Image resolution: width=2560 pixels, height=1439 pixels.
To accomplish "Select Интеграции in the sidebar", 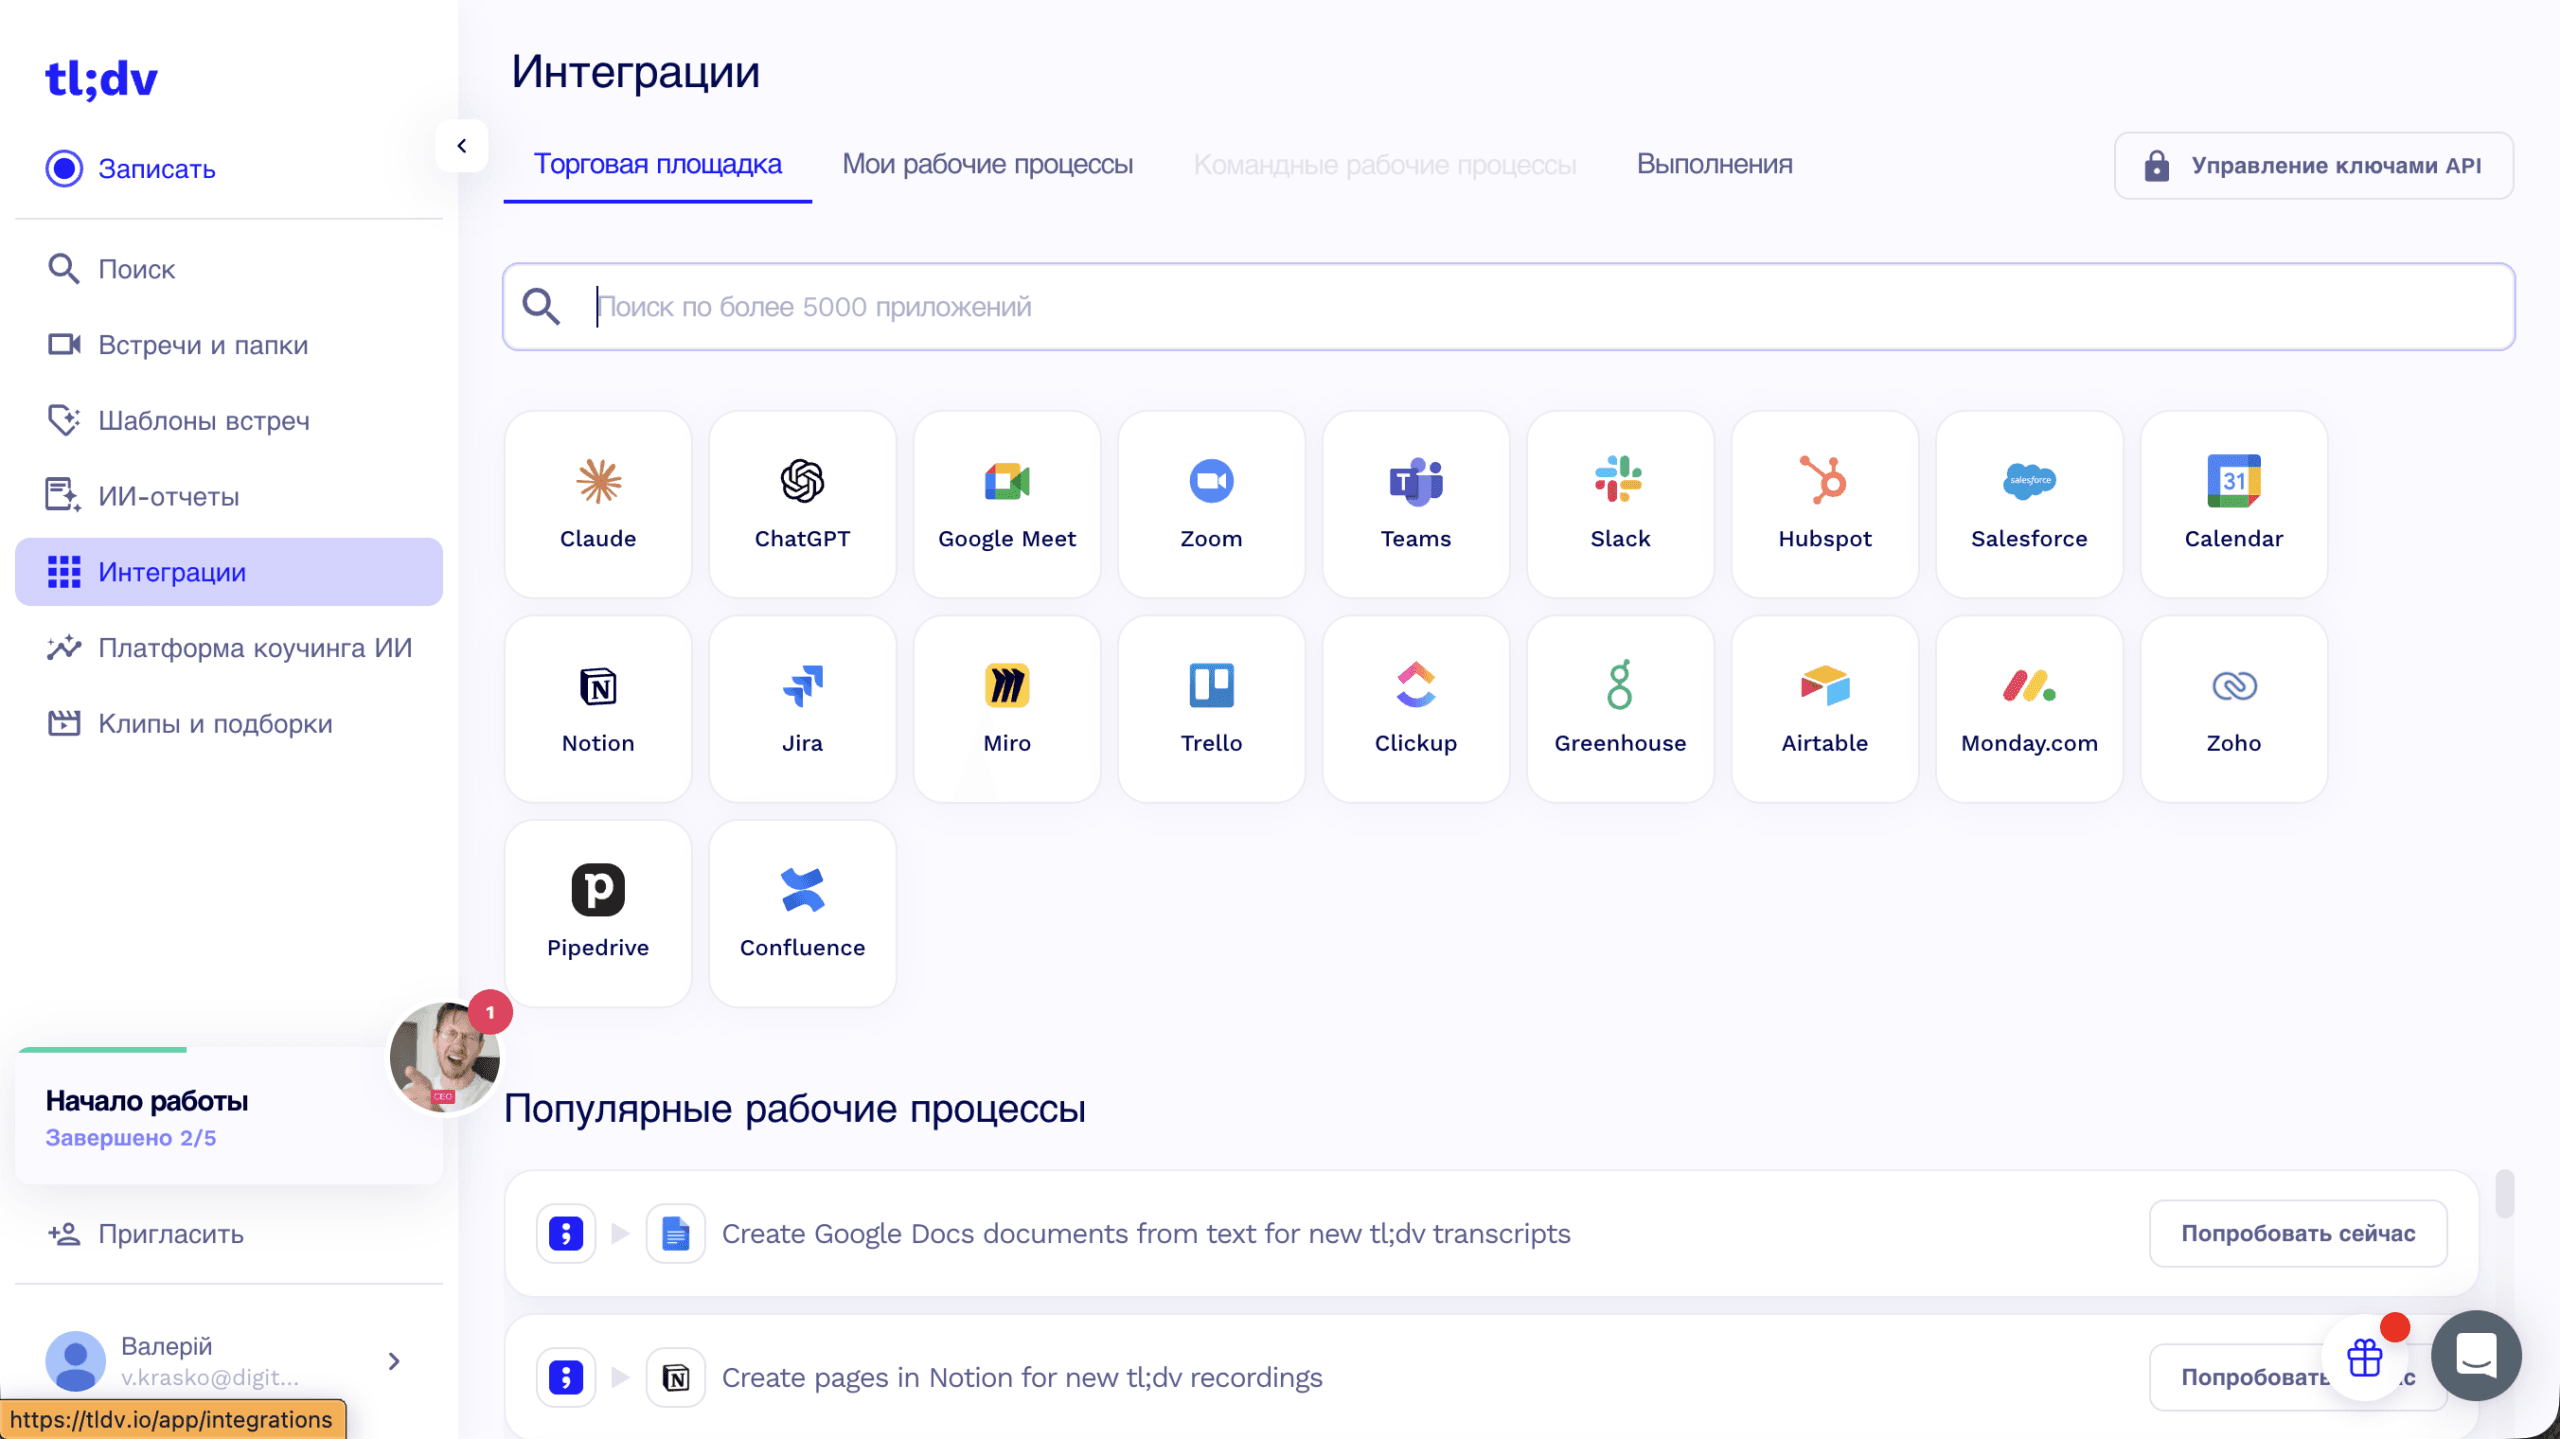I will point(229,572).
